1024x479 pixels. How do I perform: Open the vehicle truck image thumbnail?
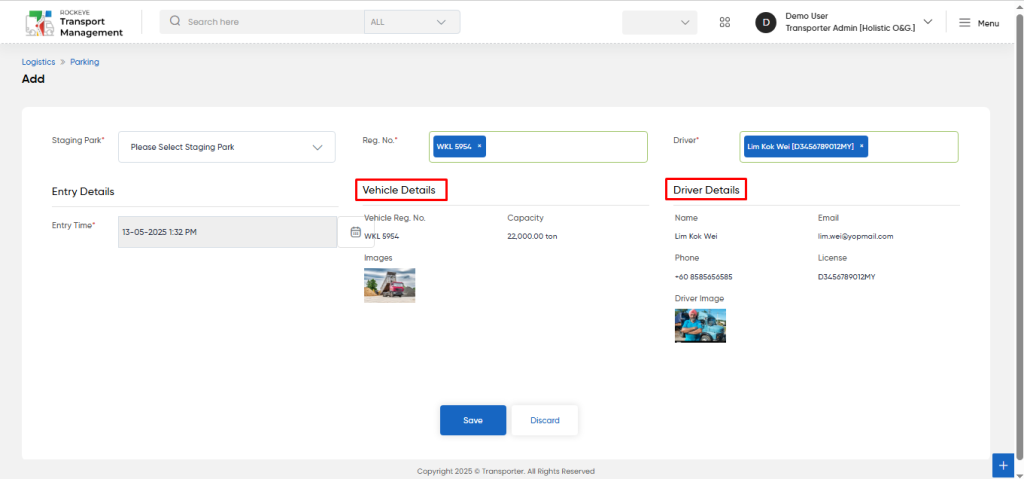click(x=389, y=285)
